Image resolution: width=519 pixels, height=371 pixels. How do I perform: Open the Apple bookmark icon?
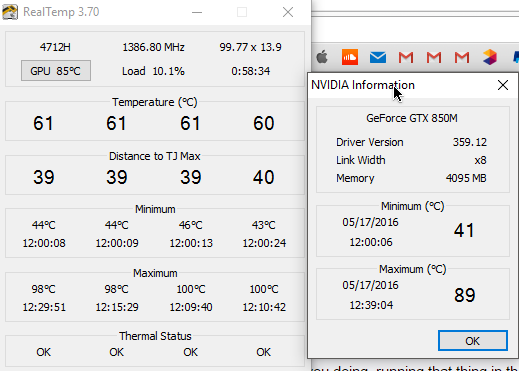click(322, 57)
